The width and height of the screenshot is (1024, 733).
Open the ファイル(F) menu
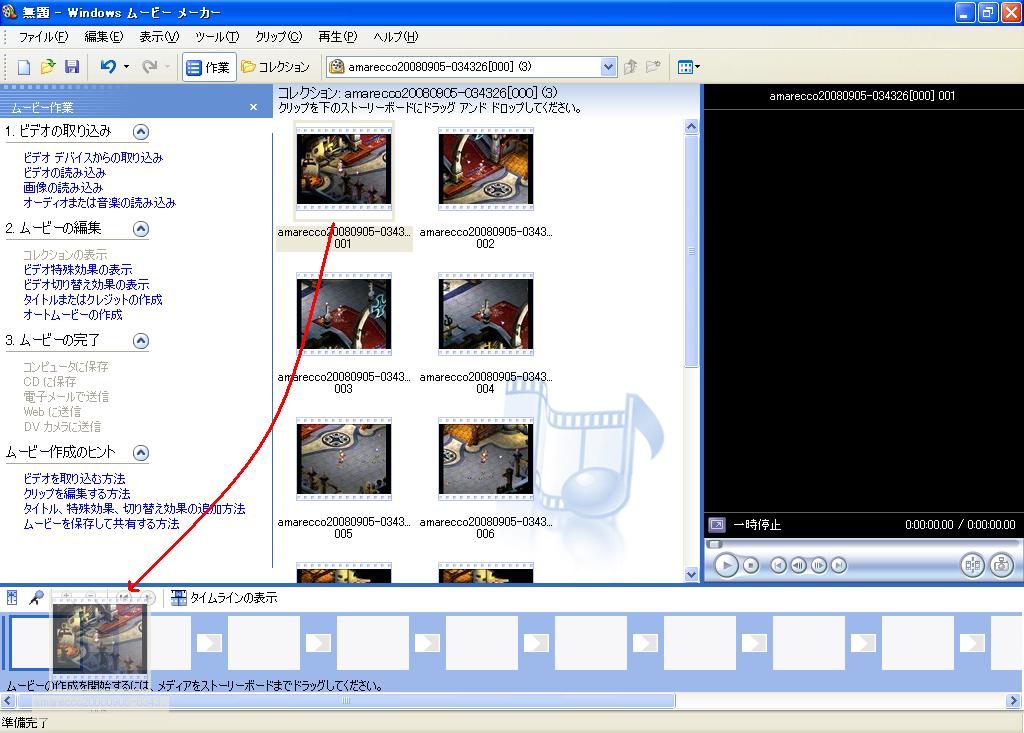coord(43,37)
